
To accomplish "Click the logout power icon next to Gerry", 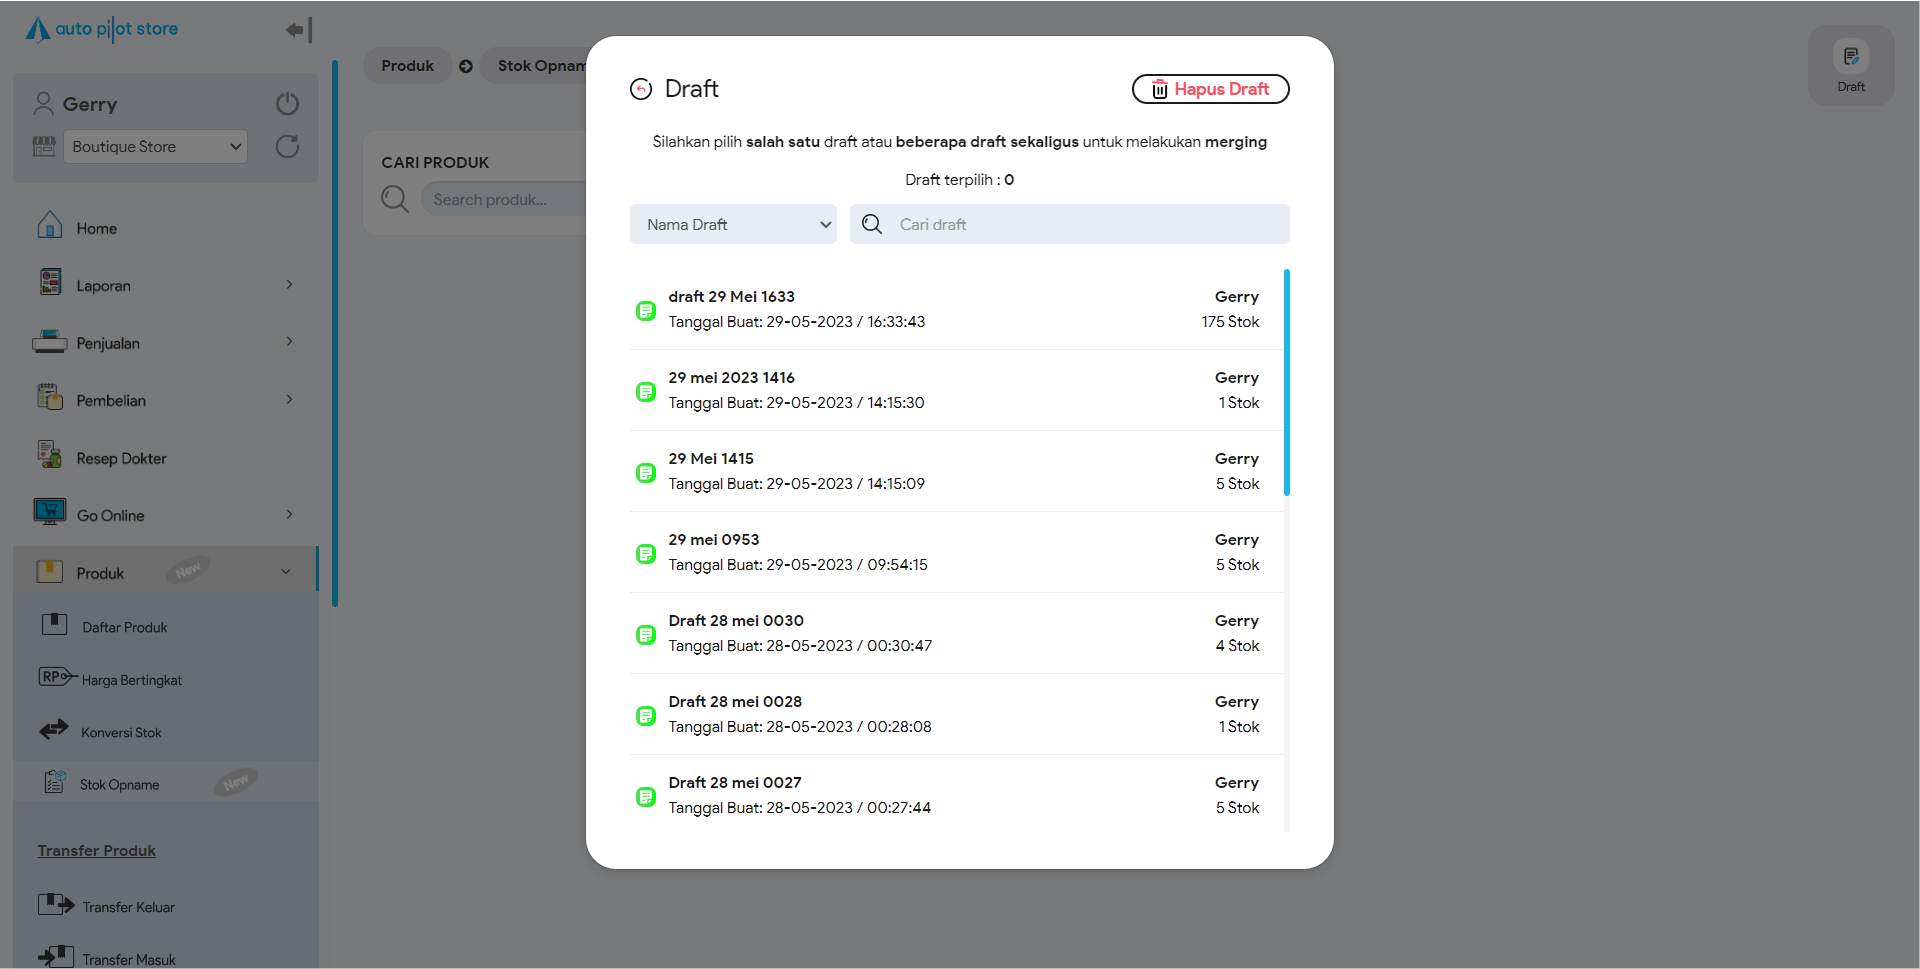I will [287, 104].
